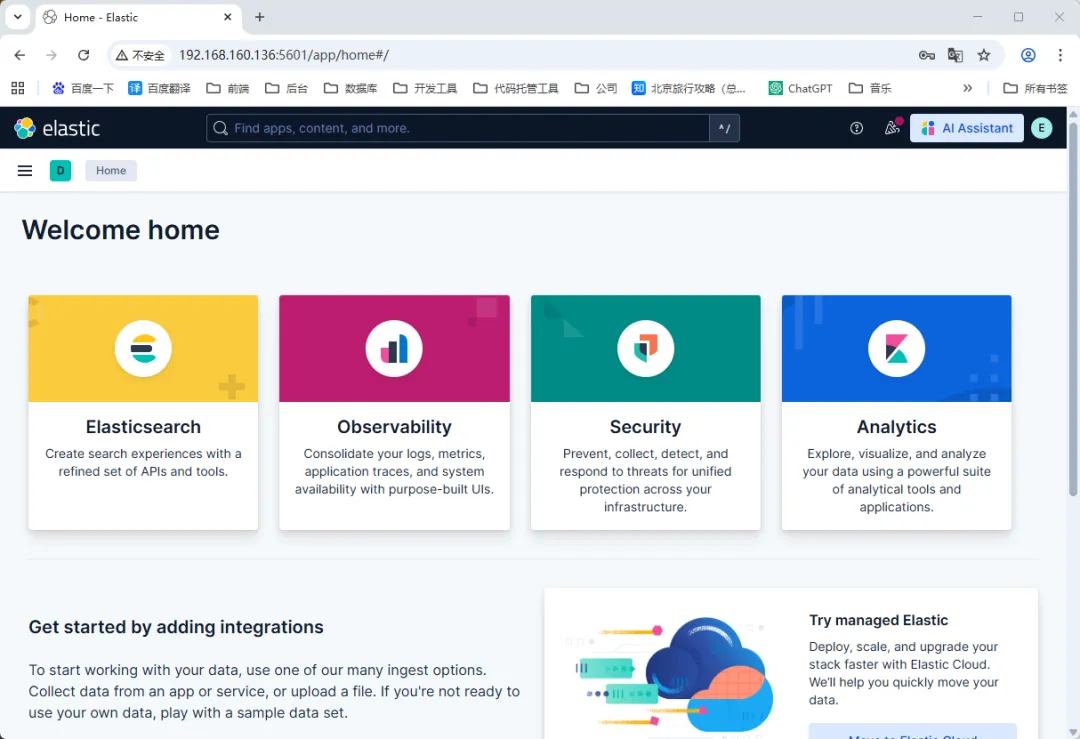1080x739 pixels.
Task: Open the 音乐 bookmark folder
Action: click(870, 88)
